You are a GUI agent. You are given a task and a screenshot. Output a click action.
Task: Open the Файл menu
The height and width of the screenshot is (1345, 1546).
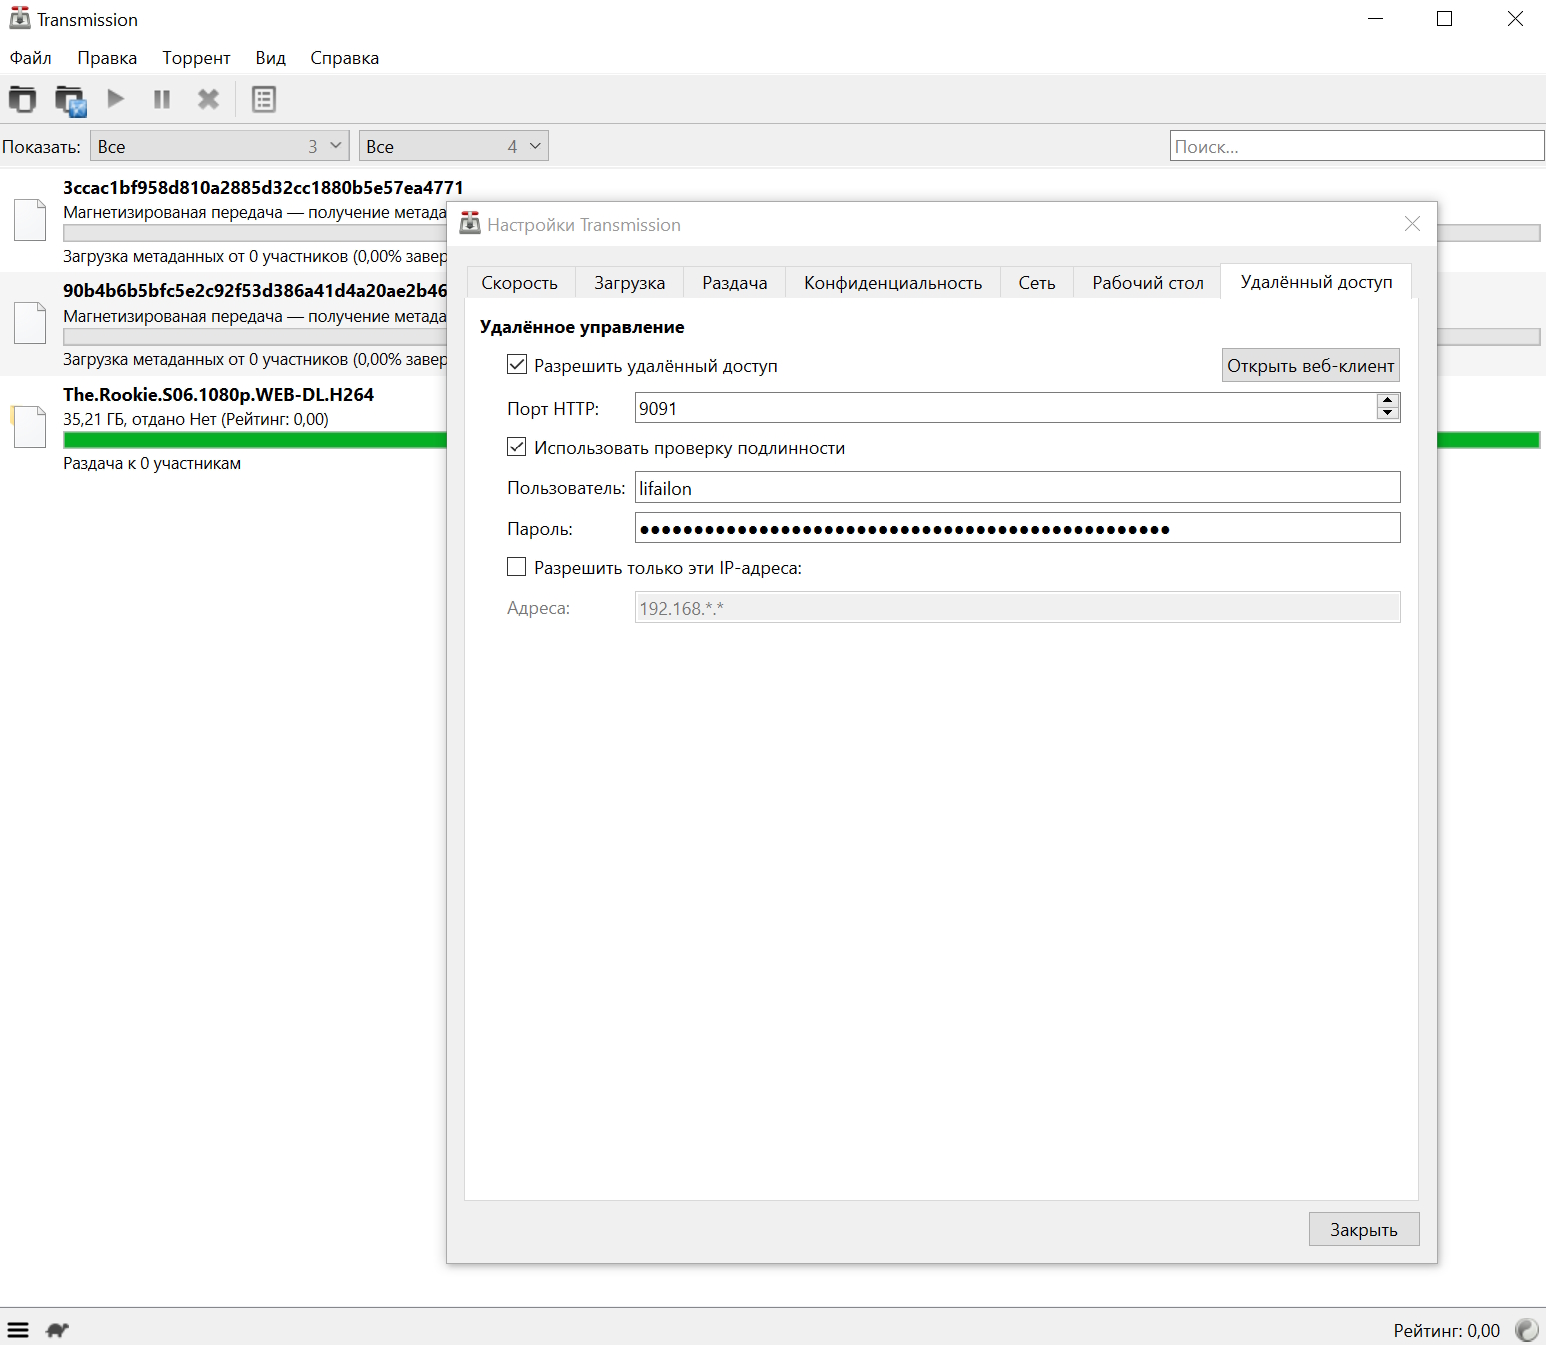[x=31, y=58]
